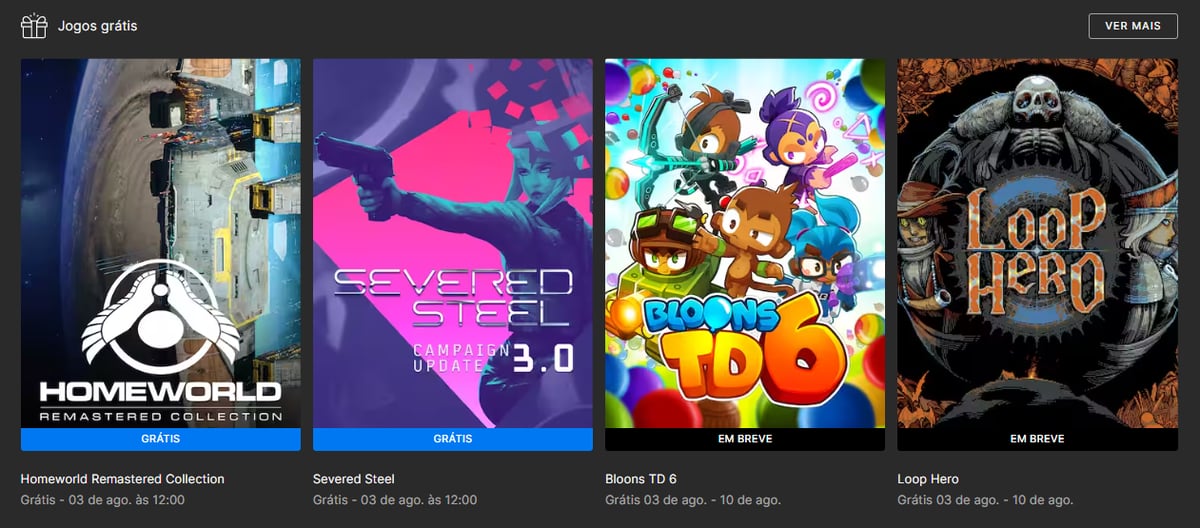
Task: Click the gift box icon beside Jogos grátis
Action: [34, 26]
